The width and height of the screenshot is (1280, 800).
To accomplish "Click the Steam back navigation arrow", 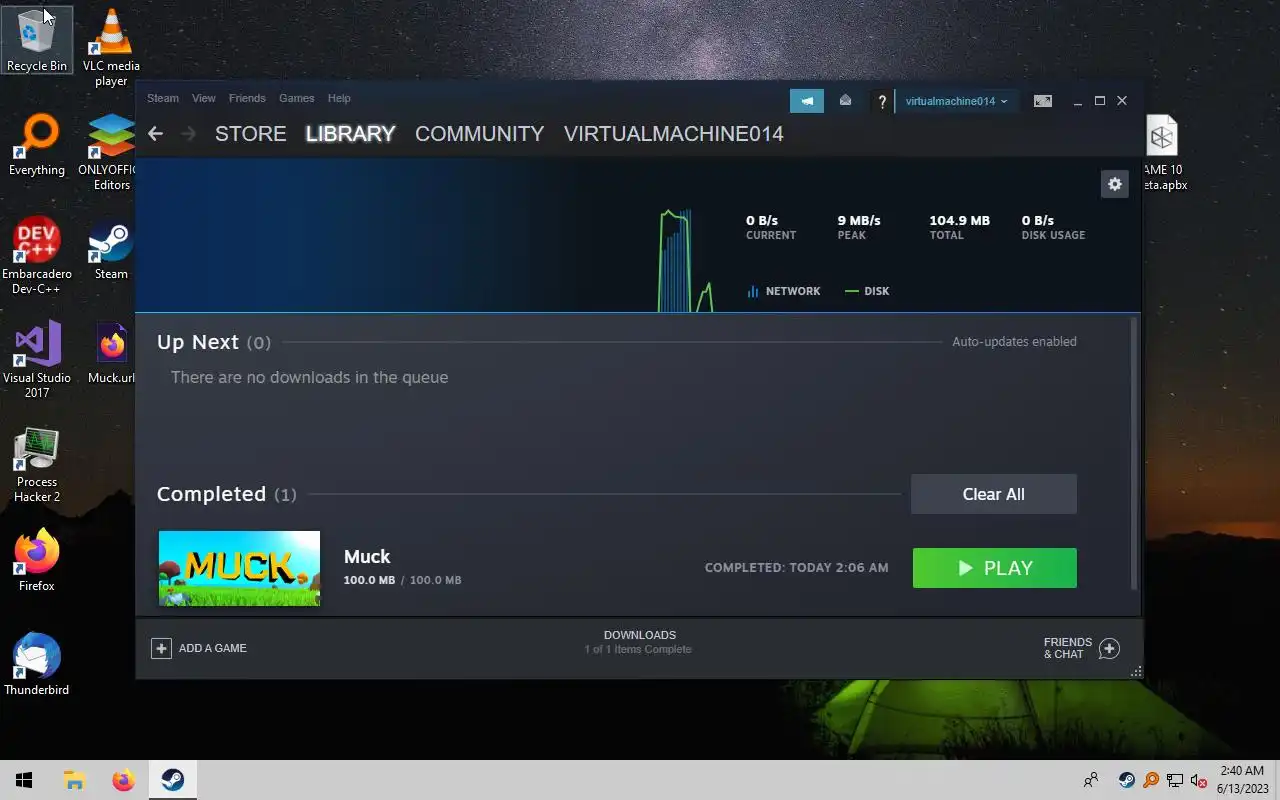I will click(155, 133).
